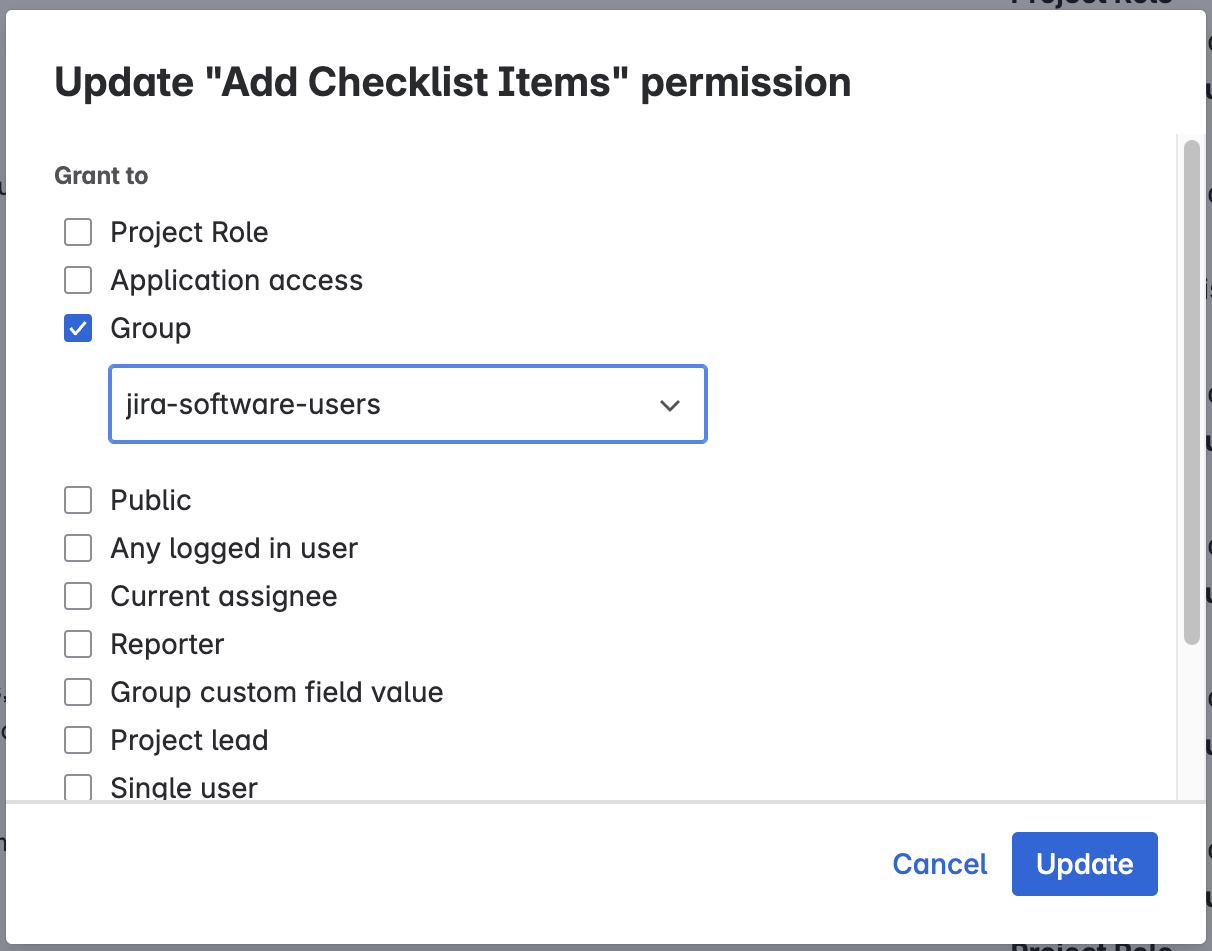Check the Project Role checkbox
Screen dimensions: 1212x951
(78, 233)
